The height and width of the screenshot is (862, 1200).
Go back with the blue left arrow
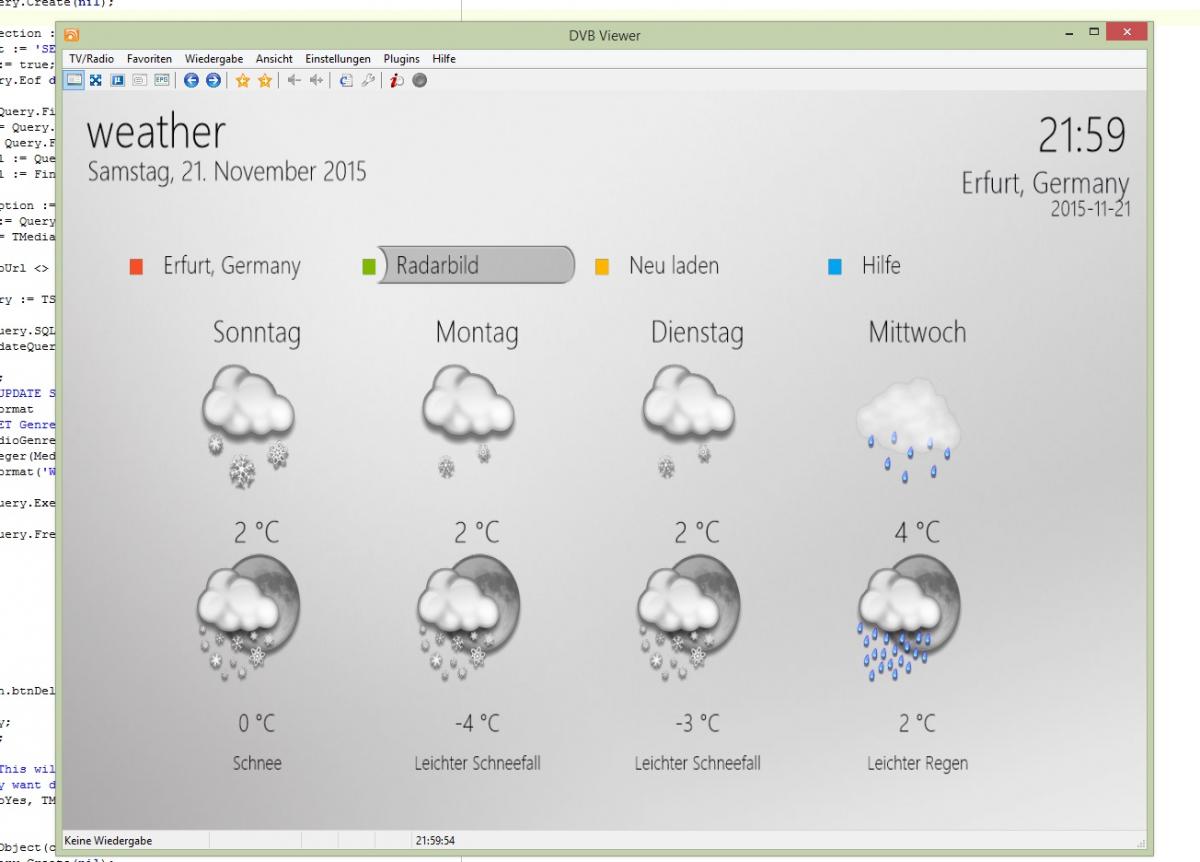pos(191,80)
